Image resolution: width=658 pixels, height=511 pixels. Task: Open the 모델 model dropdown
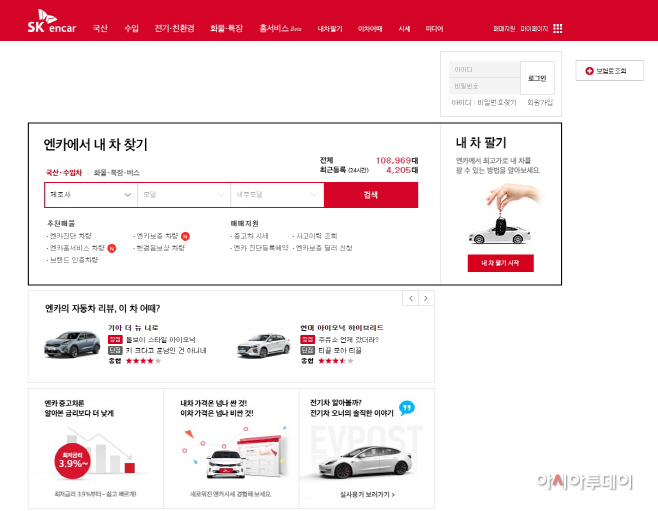point(184,195)
